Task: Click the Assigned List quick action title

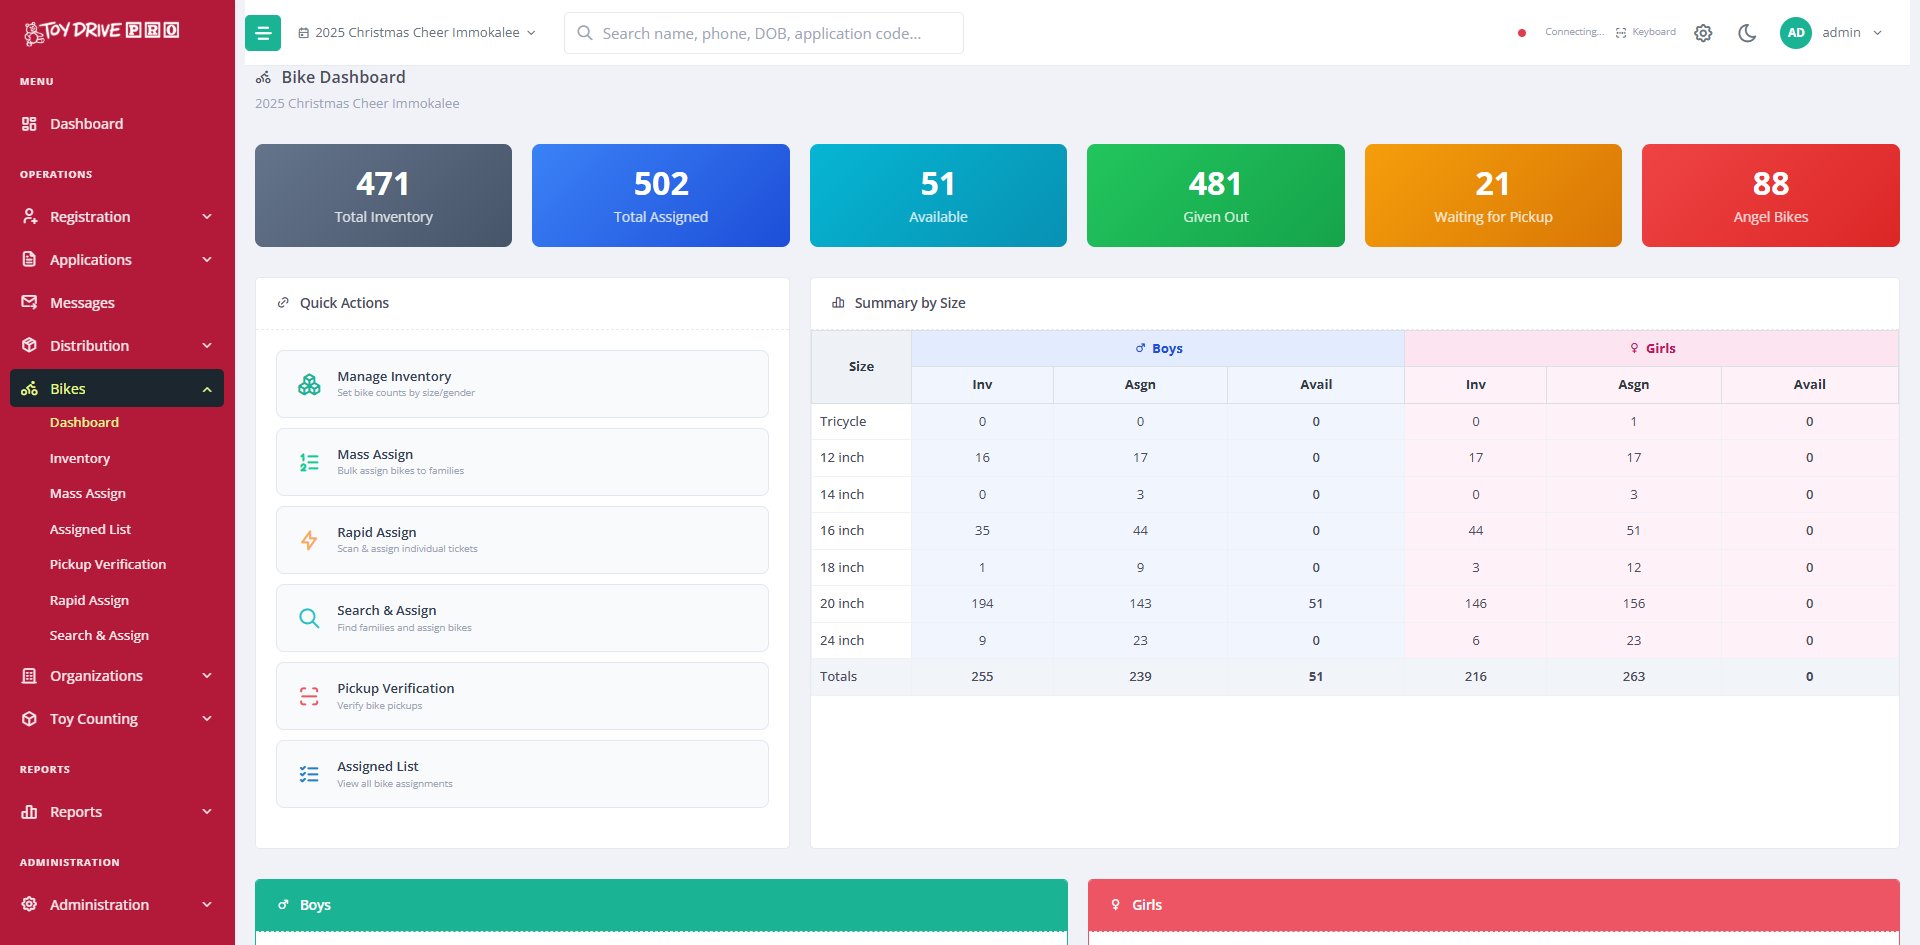Action: (378, 767)
